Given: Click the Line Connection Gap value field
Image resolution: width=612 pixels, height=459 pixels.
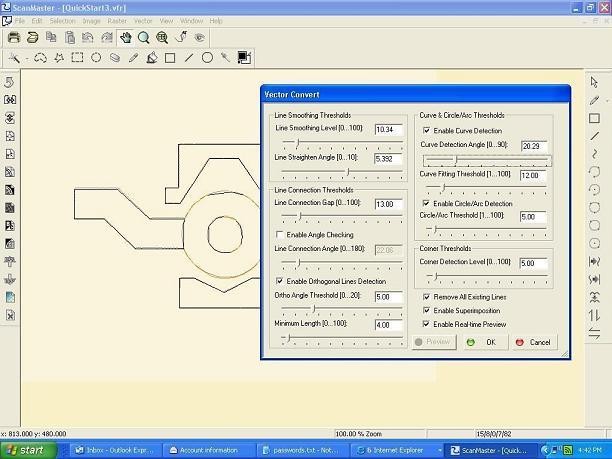Looking at the screenshot, I should 388,204.
